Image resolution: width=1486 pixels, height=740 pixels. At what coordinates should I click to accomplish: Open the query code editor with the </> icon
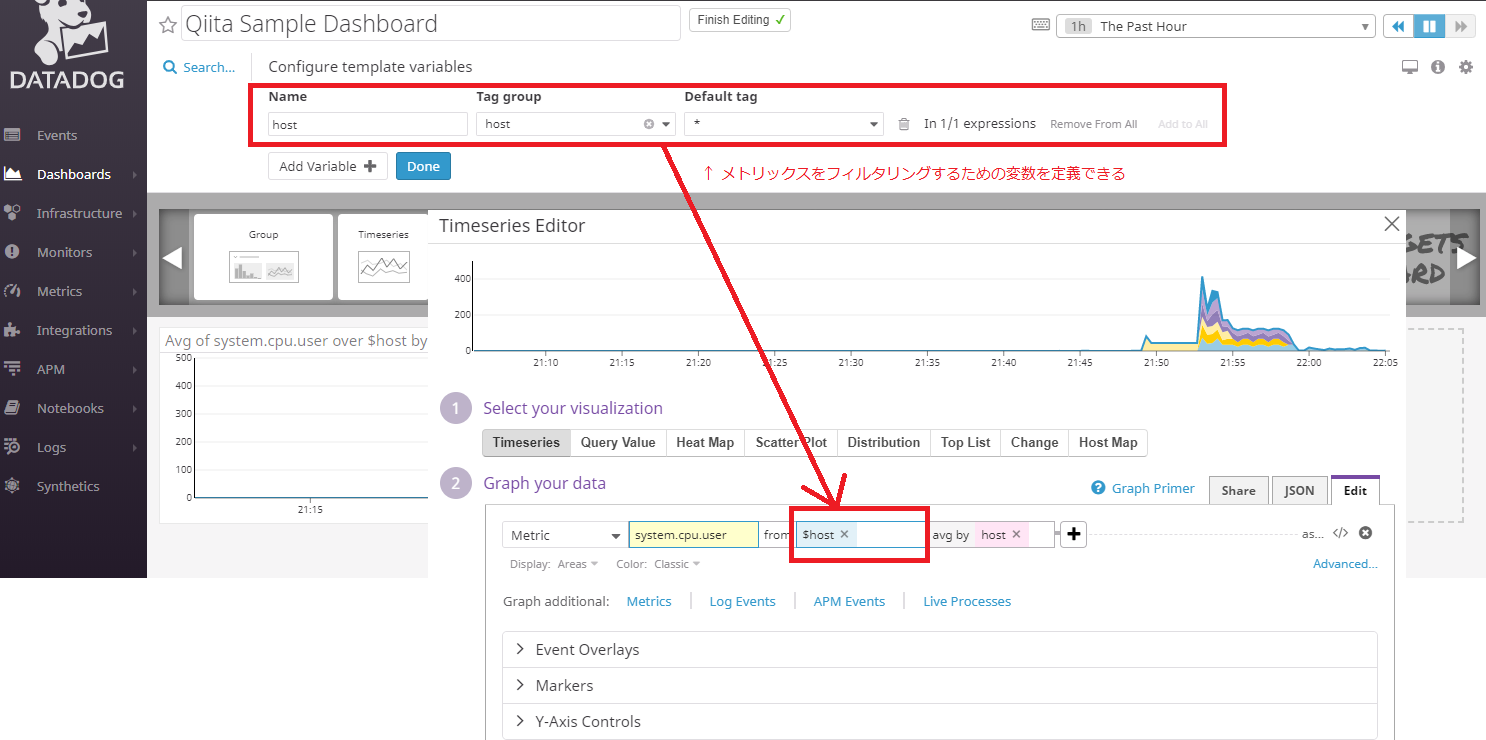point(1341,533)
